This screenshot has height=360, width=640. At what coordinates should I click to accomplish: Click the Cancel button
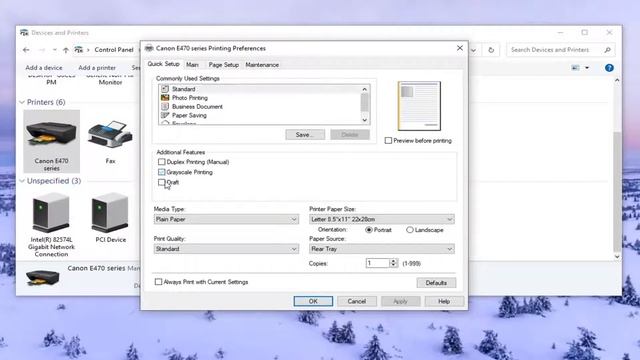pyautogui.click(x=356, y=301)
